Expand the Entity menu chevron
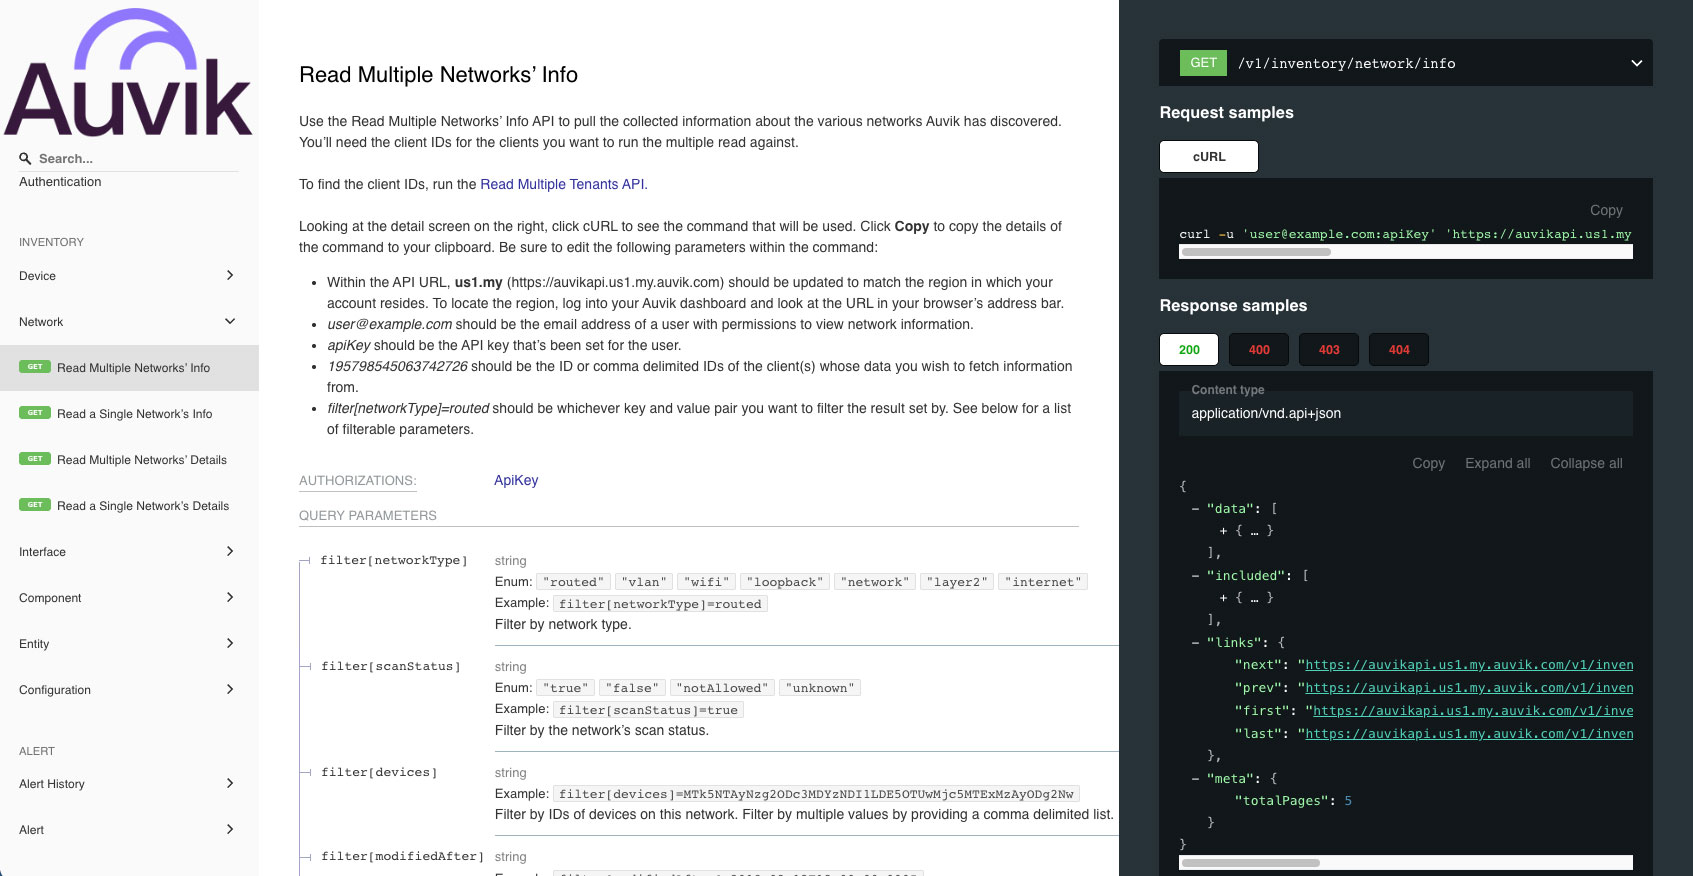1693x876 pixels. point(230,643)
